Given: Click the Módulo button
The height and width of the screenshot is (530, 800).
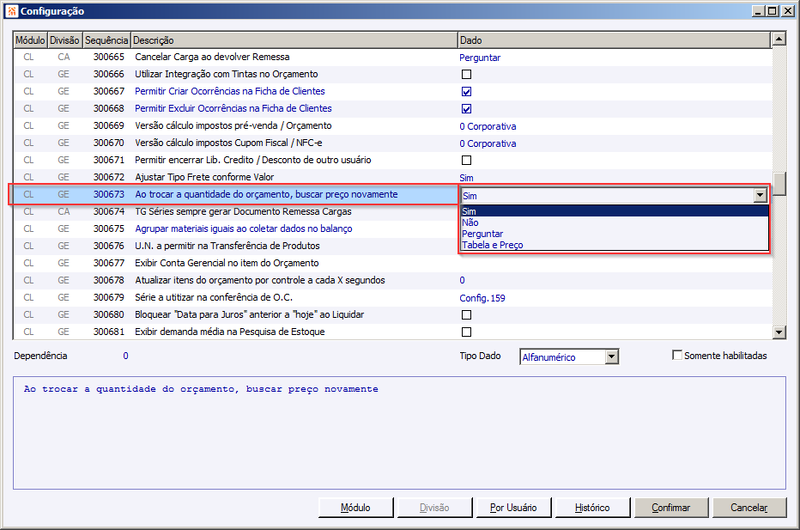Looking at the screenshot, I should pyautogui.click(x=356, y=508).
